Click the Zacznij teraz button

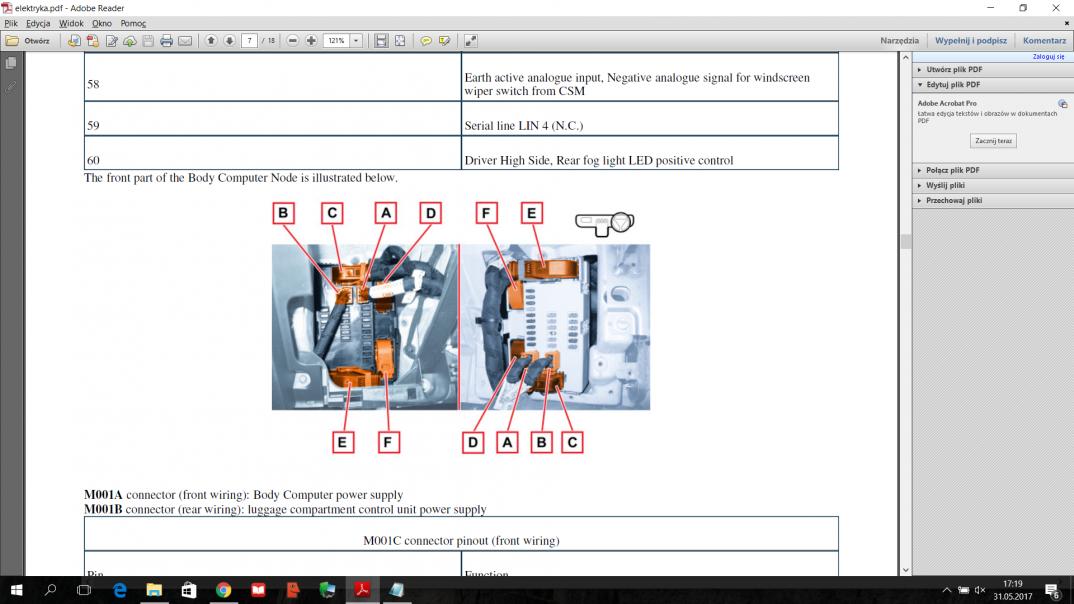pyautogui.click(x=993, y=141)
